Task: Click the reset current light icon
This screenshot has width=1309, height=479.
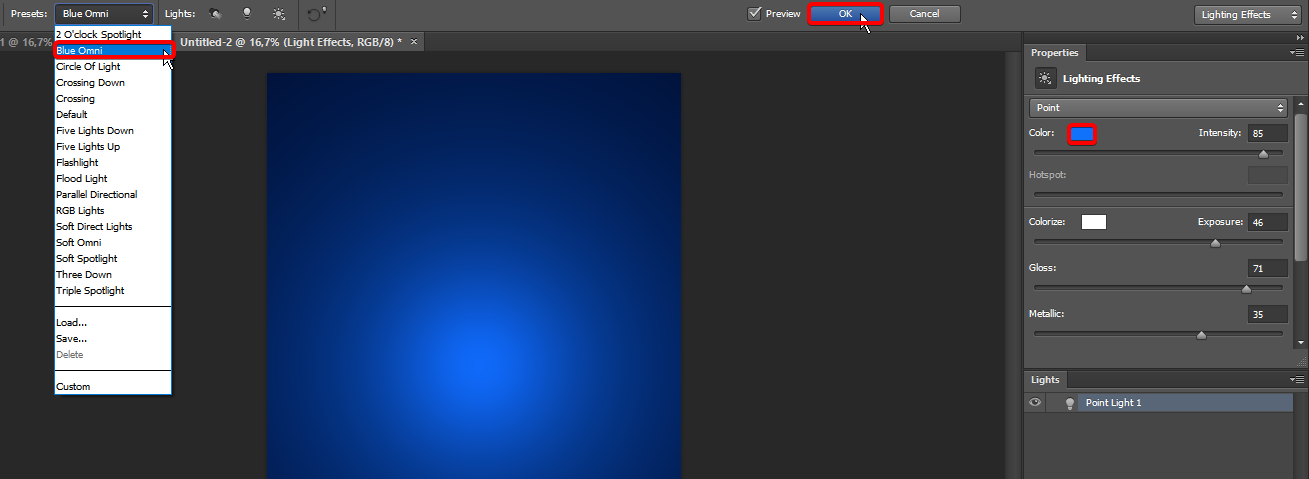Action: pyautogui.click(x=316, y=14)
